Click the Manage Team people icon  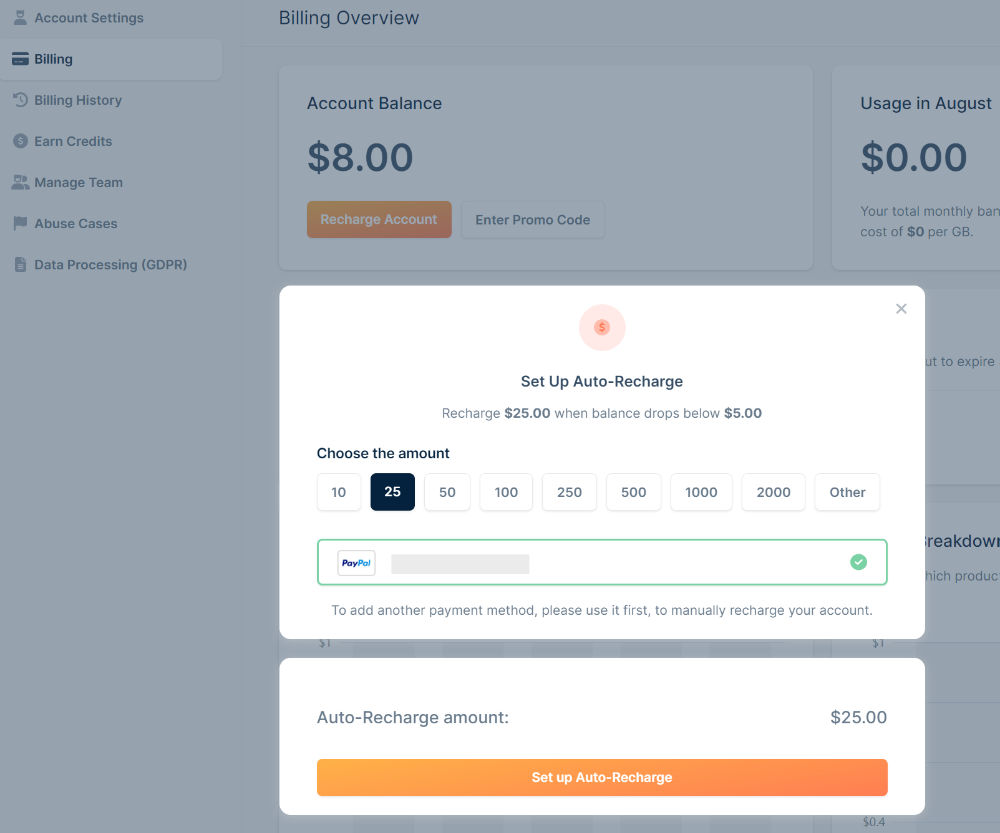pyautogui.click(x=20, y=182)
